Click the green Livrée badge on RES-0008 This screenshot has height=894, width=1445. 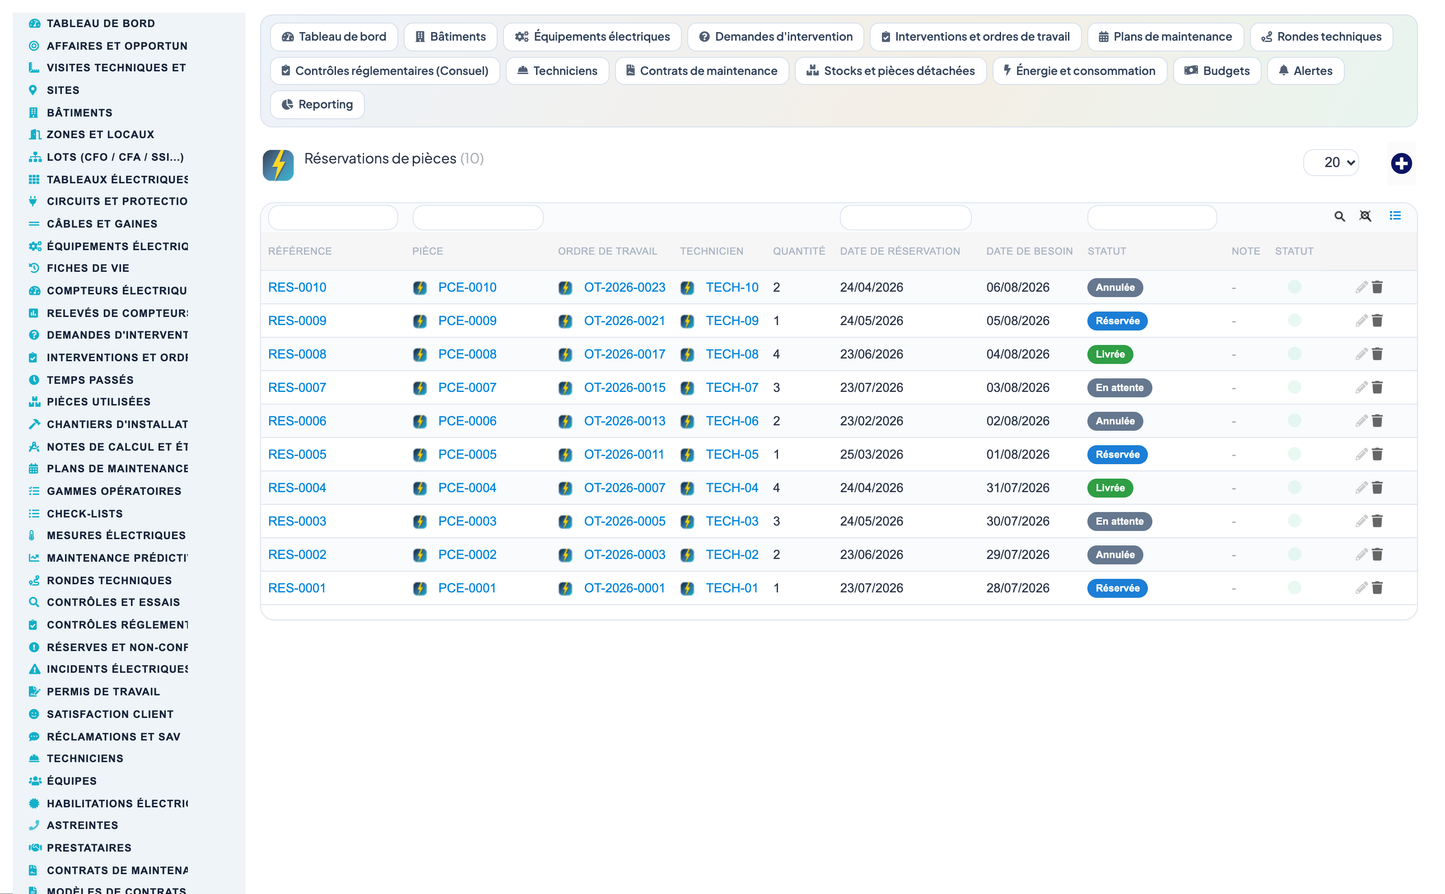(1110, 354)
